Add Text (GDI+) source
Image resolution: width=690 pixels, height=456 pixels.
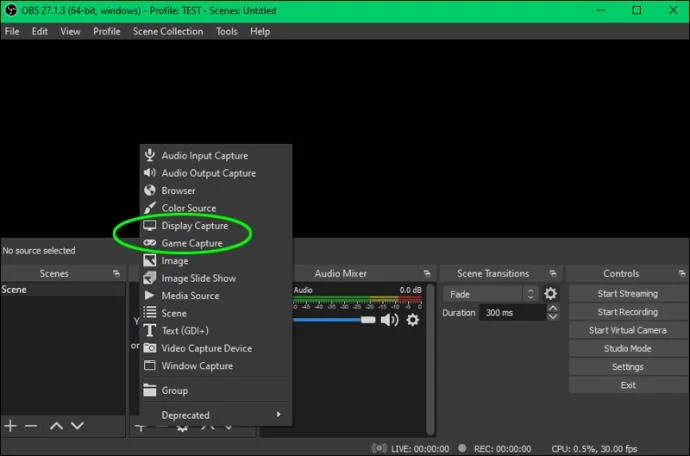click(x=216, y=331)
